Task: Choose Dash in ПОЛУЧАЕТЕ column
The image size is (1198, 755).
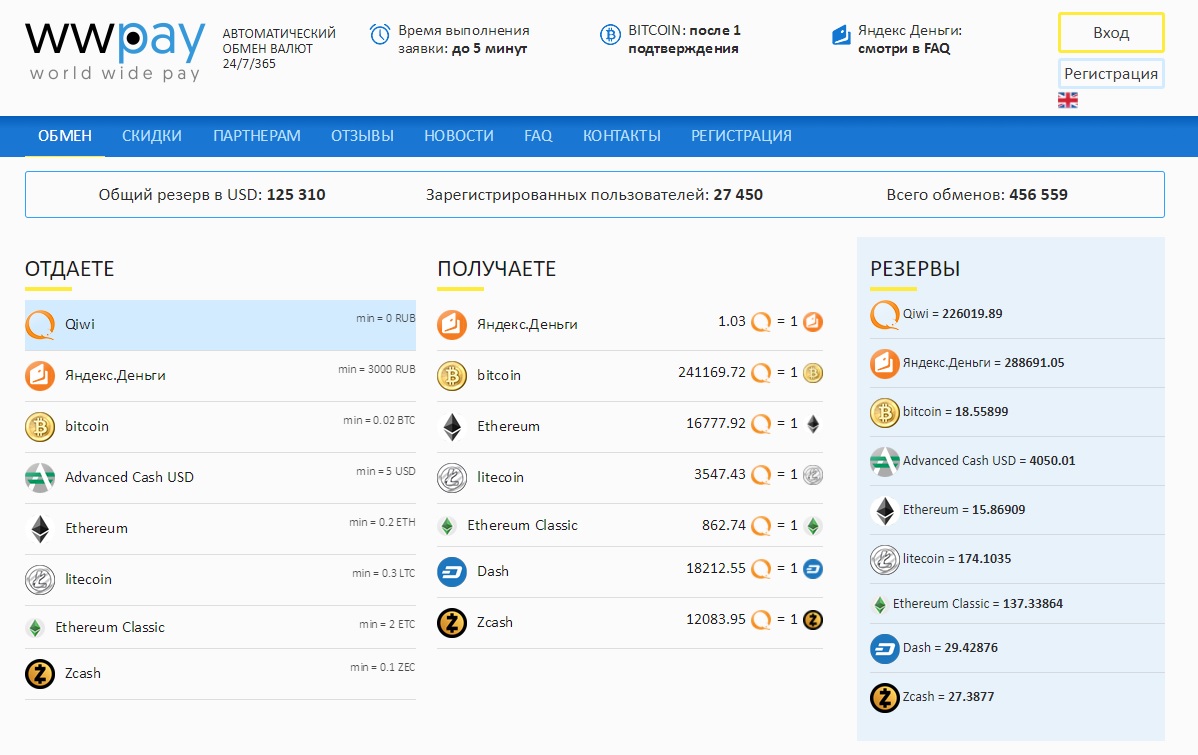Action: point(630,572)
